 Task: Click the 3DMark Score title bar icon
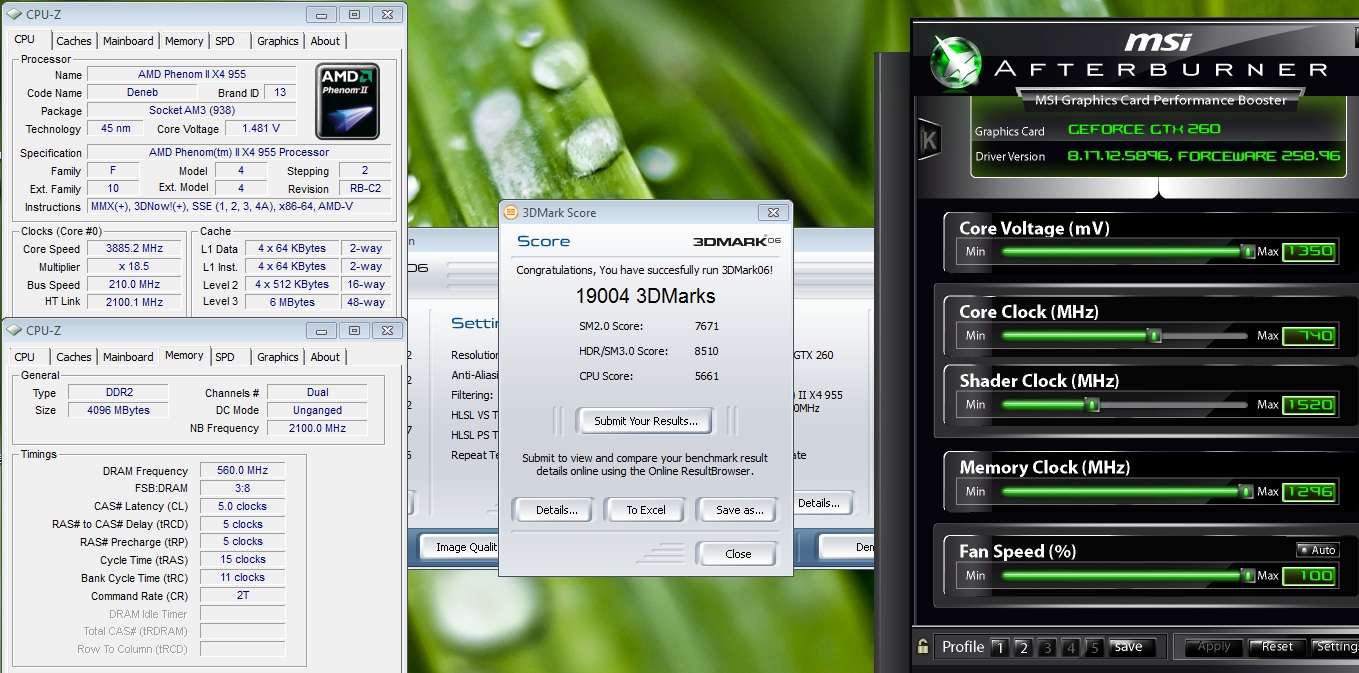pyautogui.click(x=511, y=212)
